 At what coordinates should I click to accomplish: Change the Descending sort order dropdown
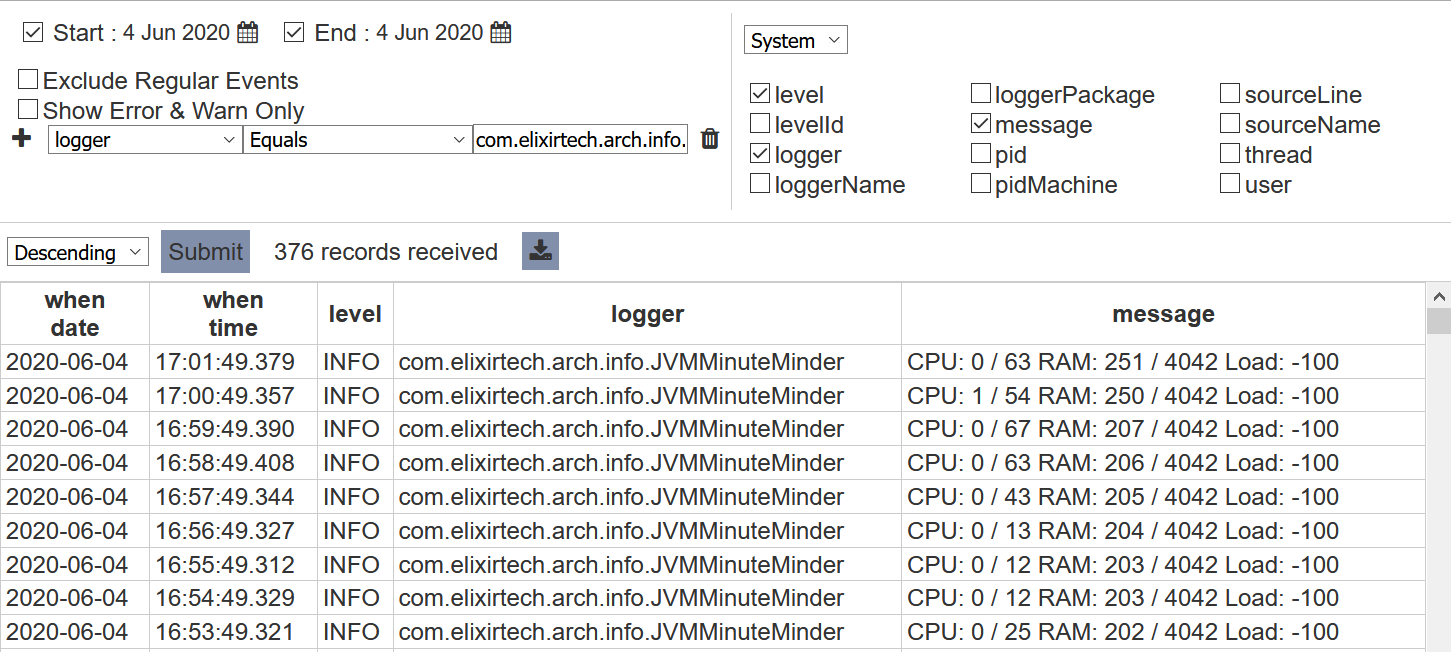(x=78, y=252)
